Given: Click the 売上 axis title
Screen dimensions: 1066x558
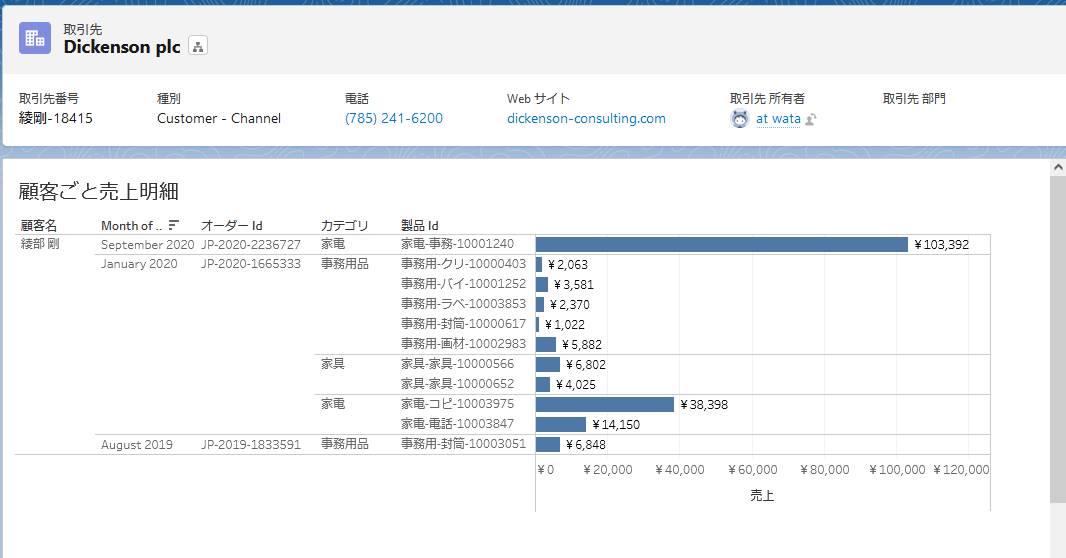Looking at the screenshot, I should coord(762,495).
